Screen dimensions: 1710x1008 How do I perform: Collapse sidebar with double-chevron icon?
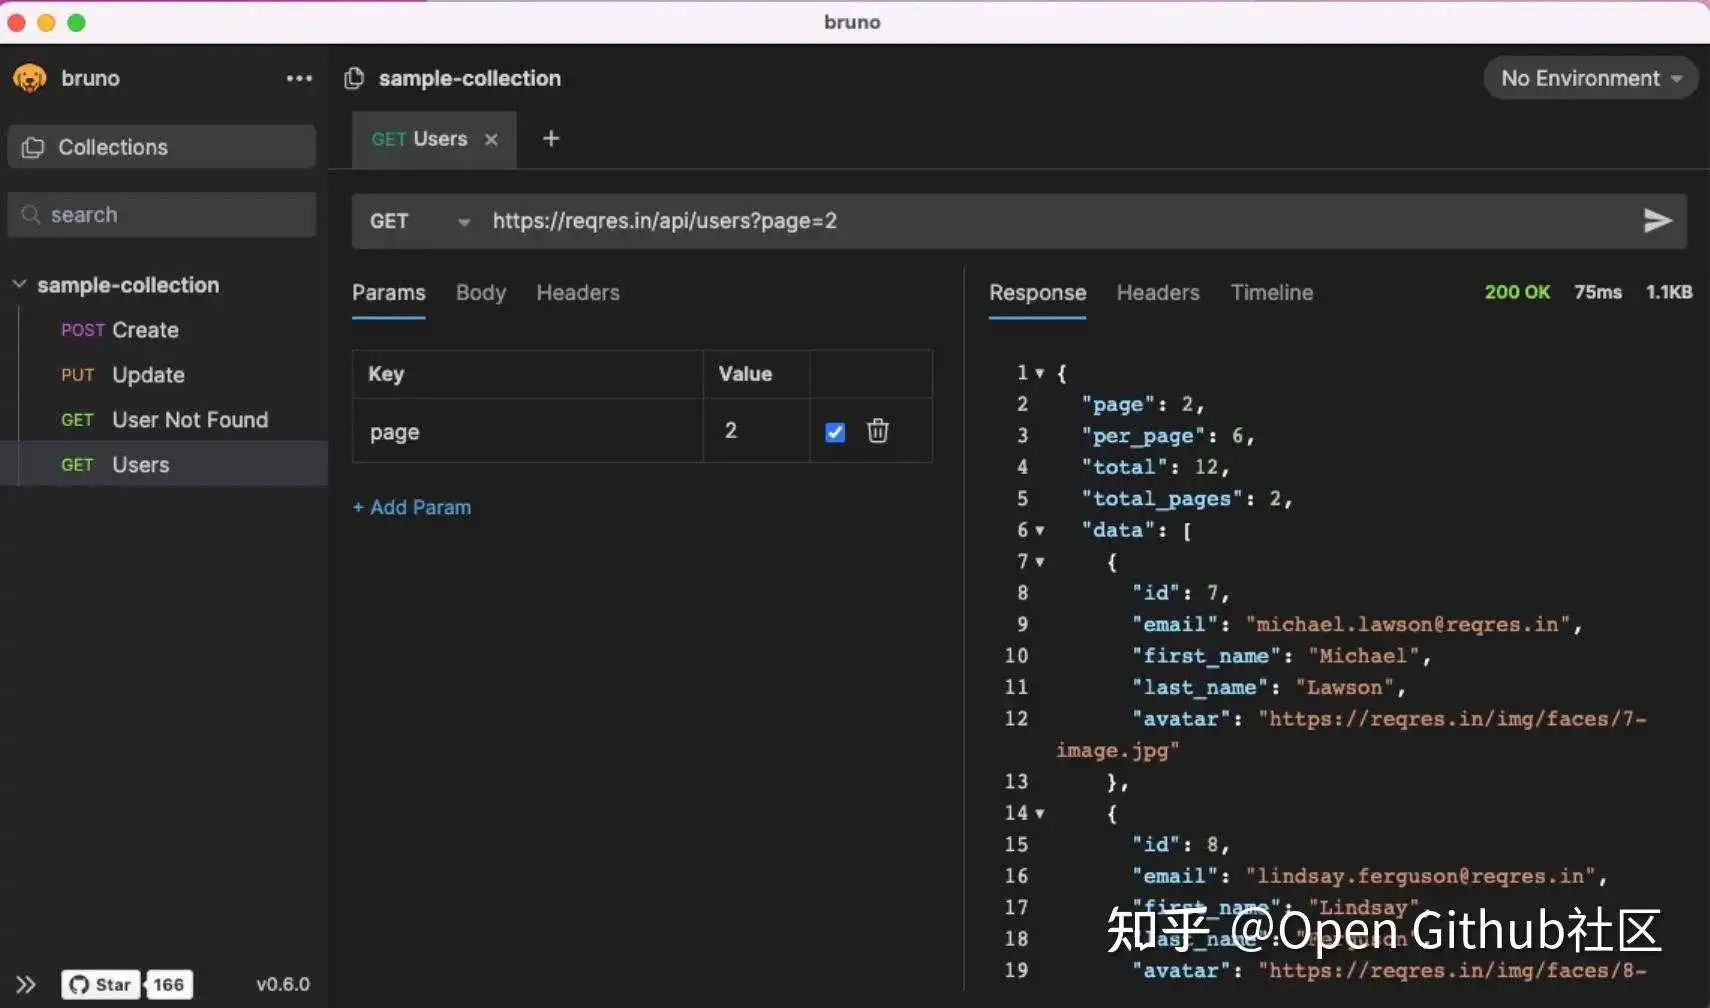tap(26, 984)
